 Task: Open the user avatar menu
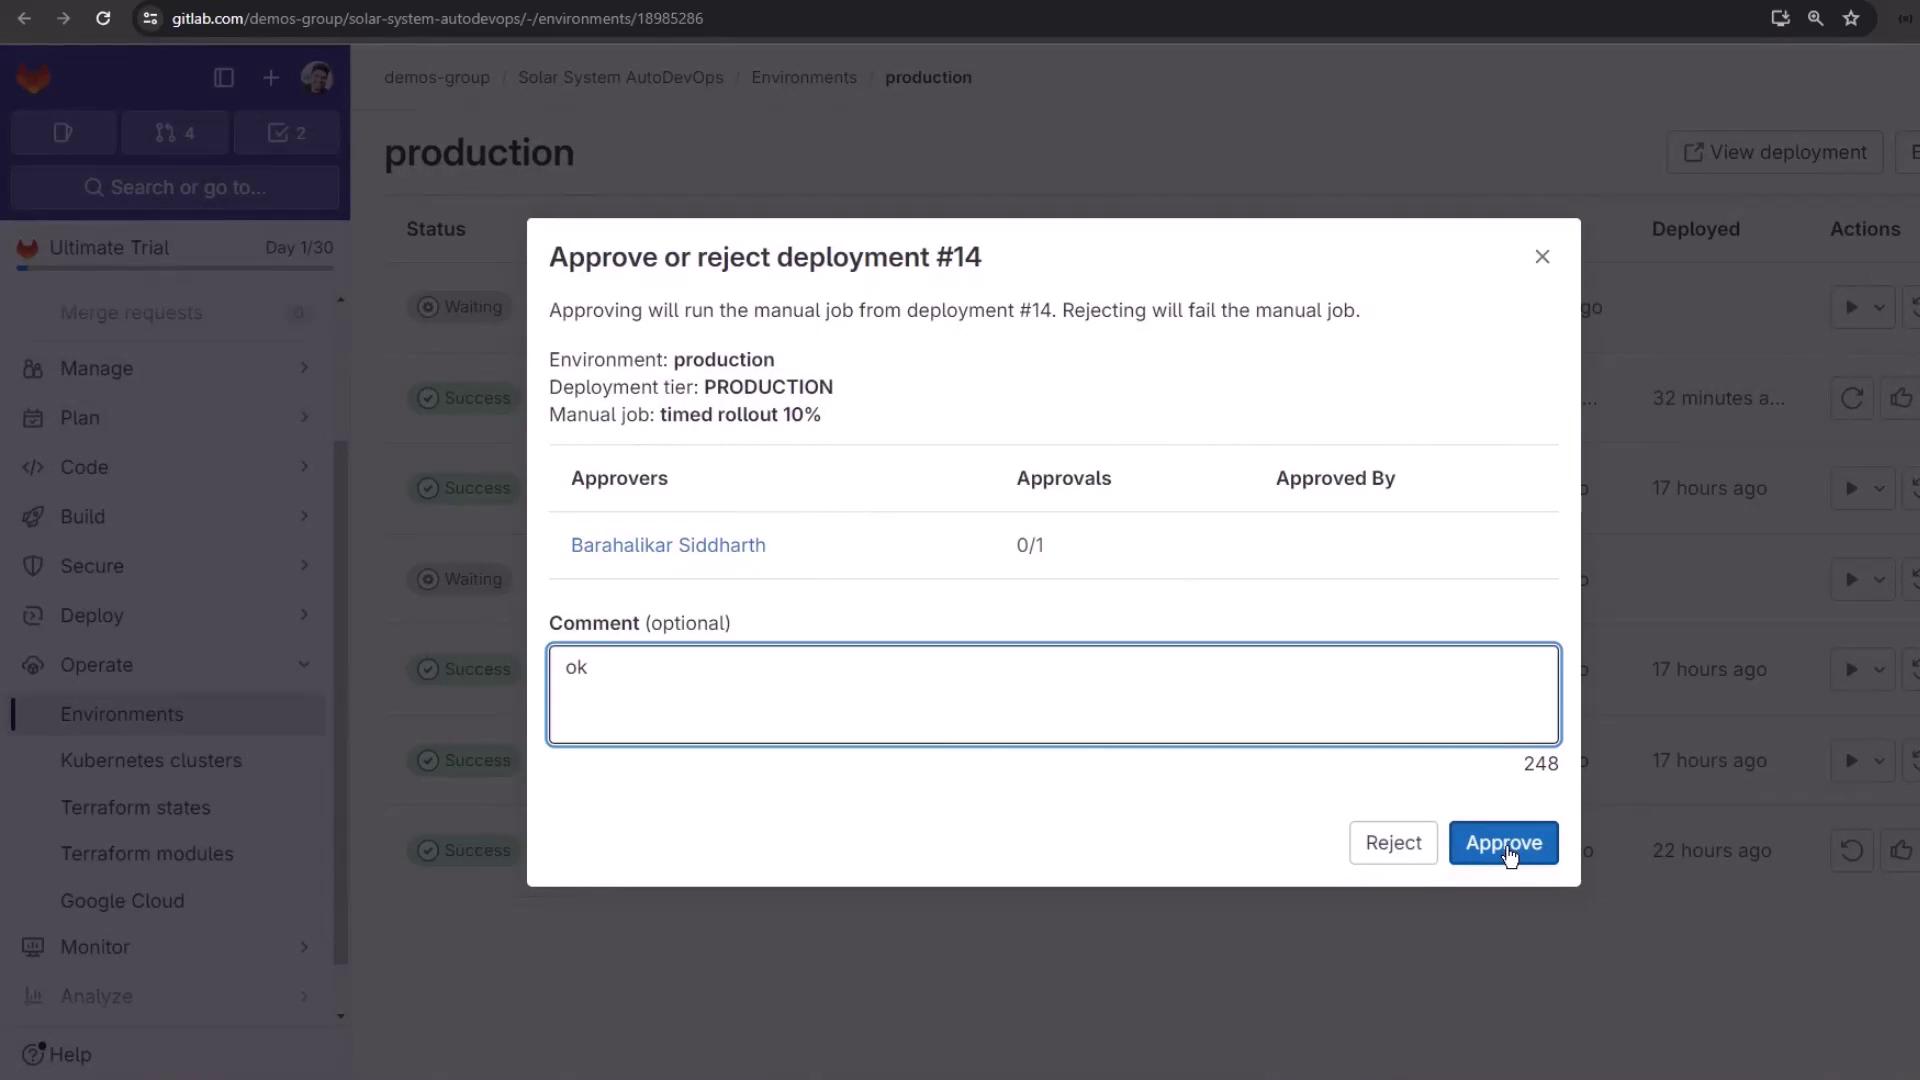tap(317, 78)
